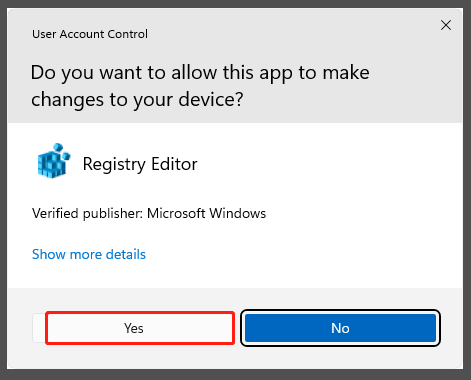Image resolution: width=471 pixels, height=380 pixels.
Task: Click the blue Registry Editor cube icon
Action: 54,161
